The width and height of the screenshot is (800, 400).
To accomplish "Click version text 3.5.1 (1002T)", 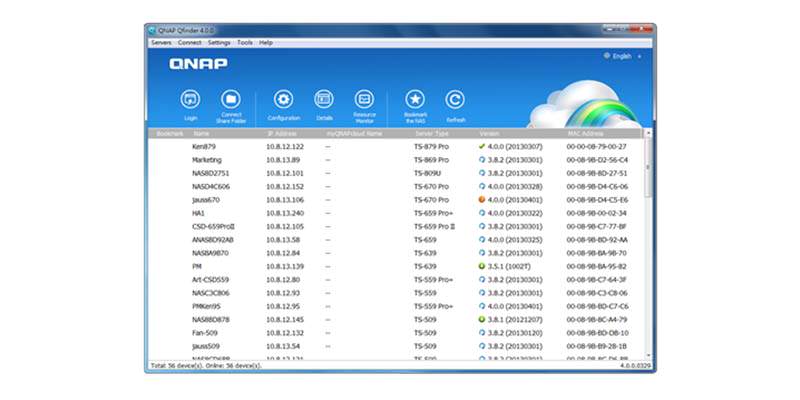I will (510, 266).
